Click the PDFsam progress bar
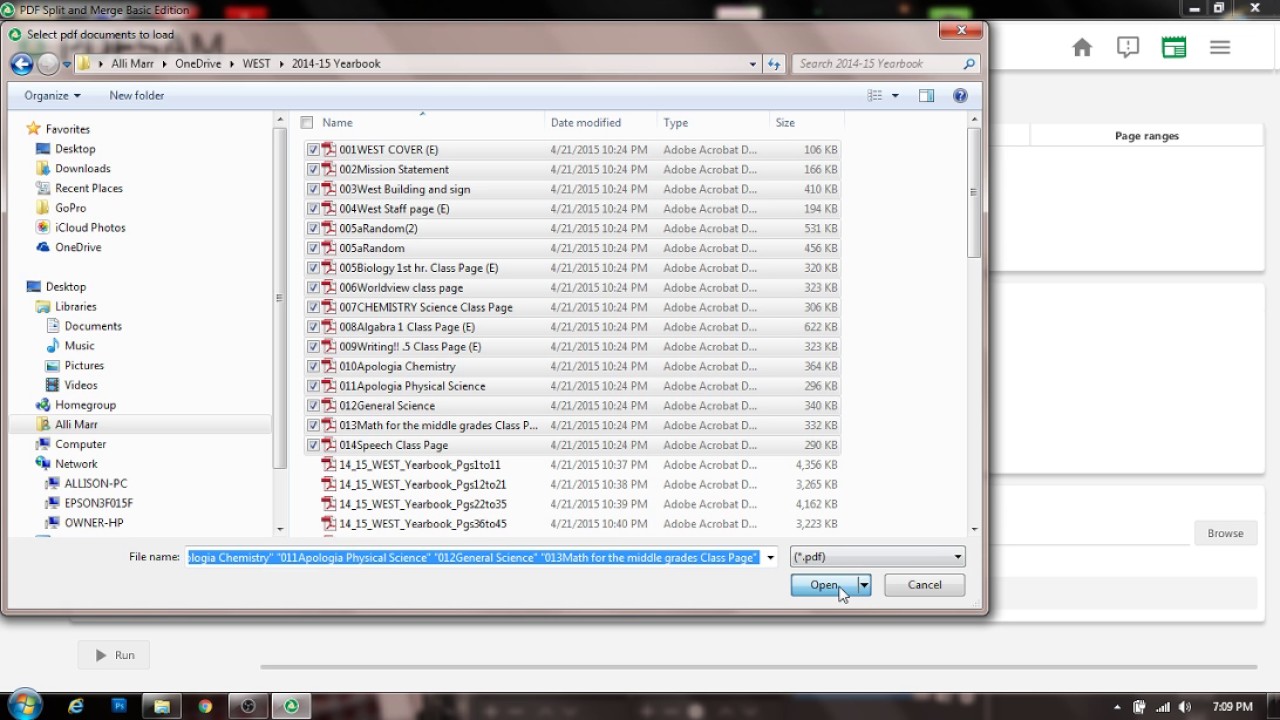The height and width of the screenshot is (720, 1280). coord(758,666)
